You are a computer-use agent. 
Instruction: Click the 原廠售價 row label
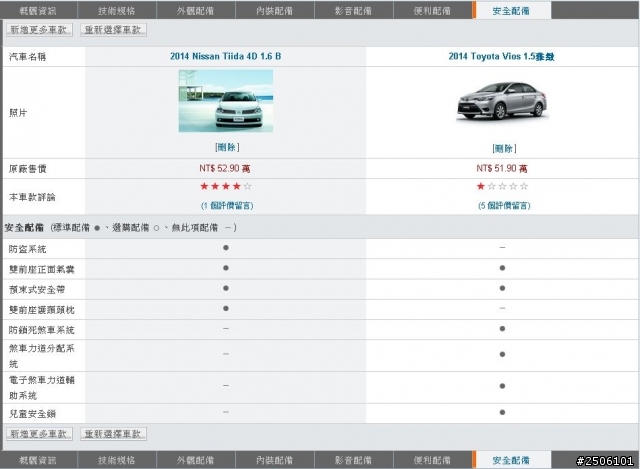(x=28, y=169)
